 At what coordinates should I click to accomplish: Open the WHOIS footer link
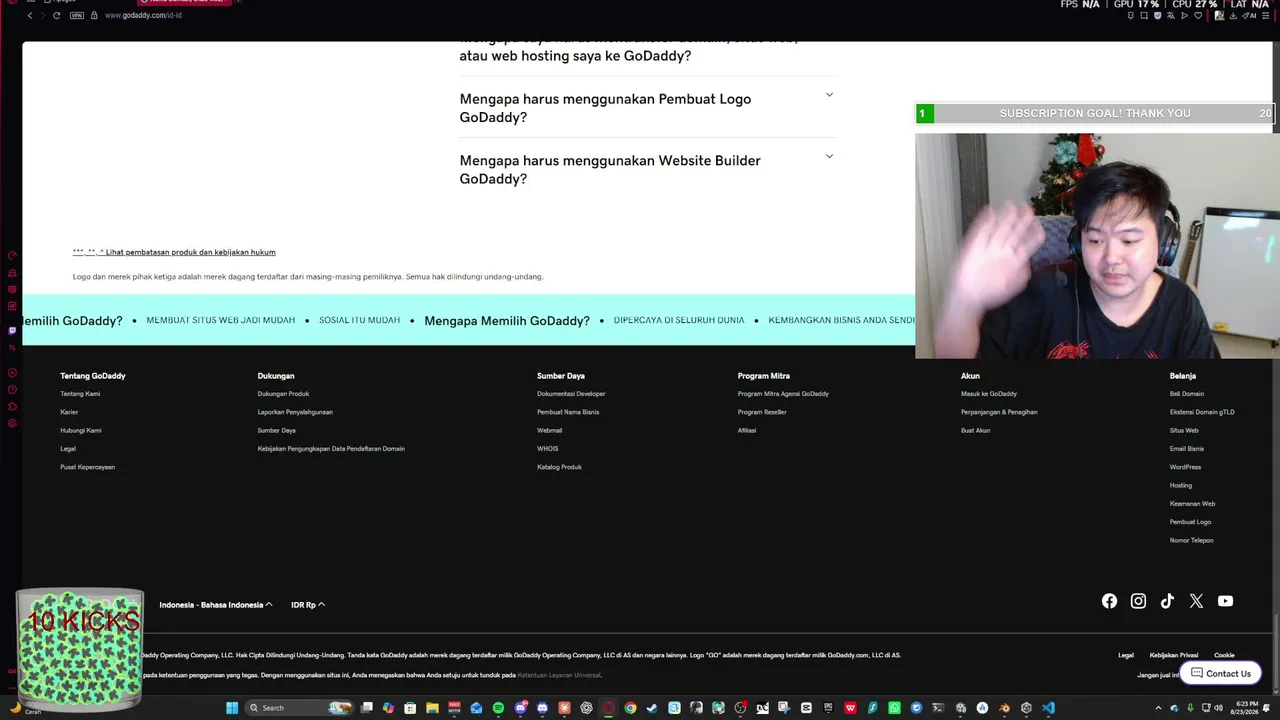pos(548,449)
